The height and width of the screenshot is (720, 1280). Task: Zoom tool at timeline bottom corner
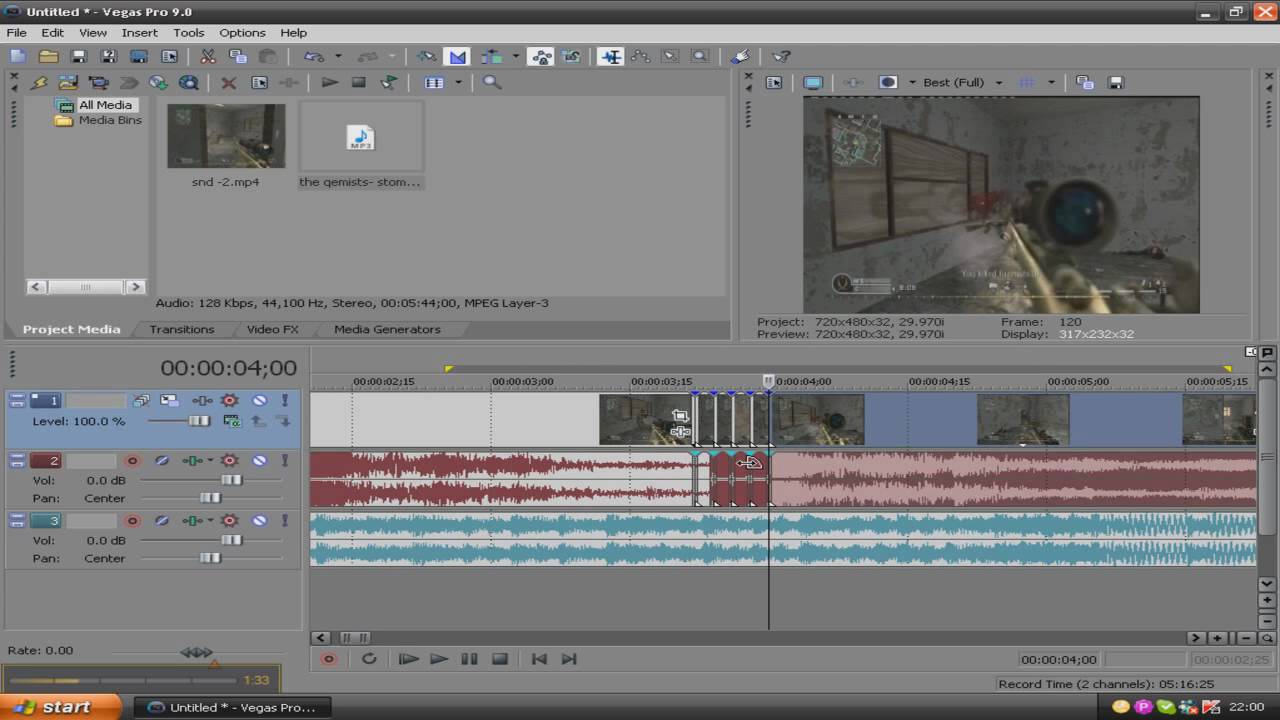1267,638
